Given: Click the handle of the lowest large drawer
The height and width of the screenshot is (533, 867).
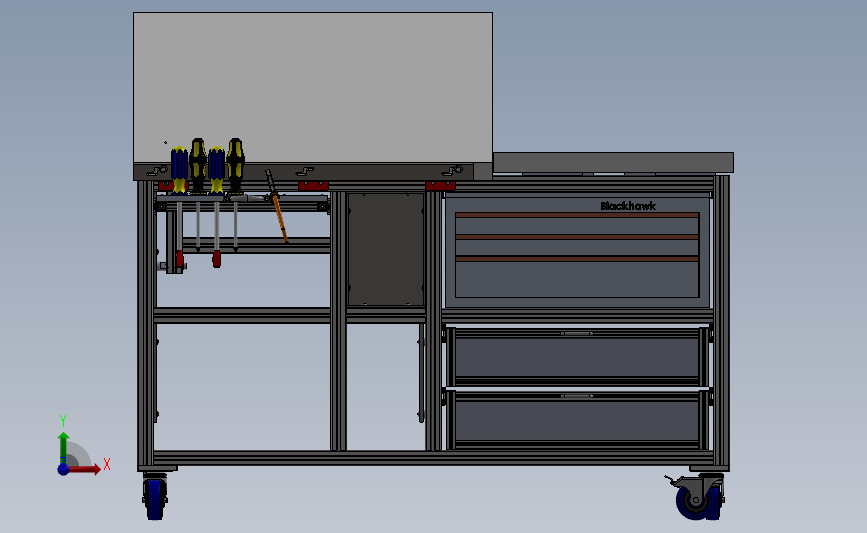Looking at the screenshot, I should [577, 396].
